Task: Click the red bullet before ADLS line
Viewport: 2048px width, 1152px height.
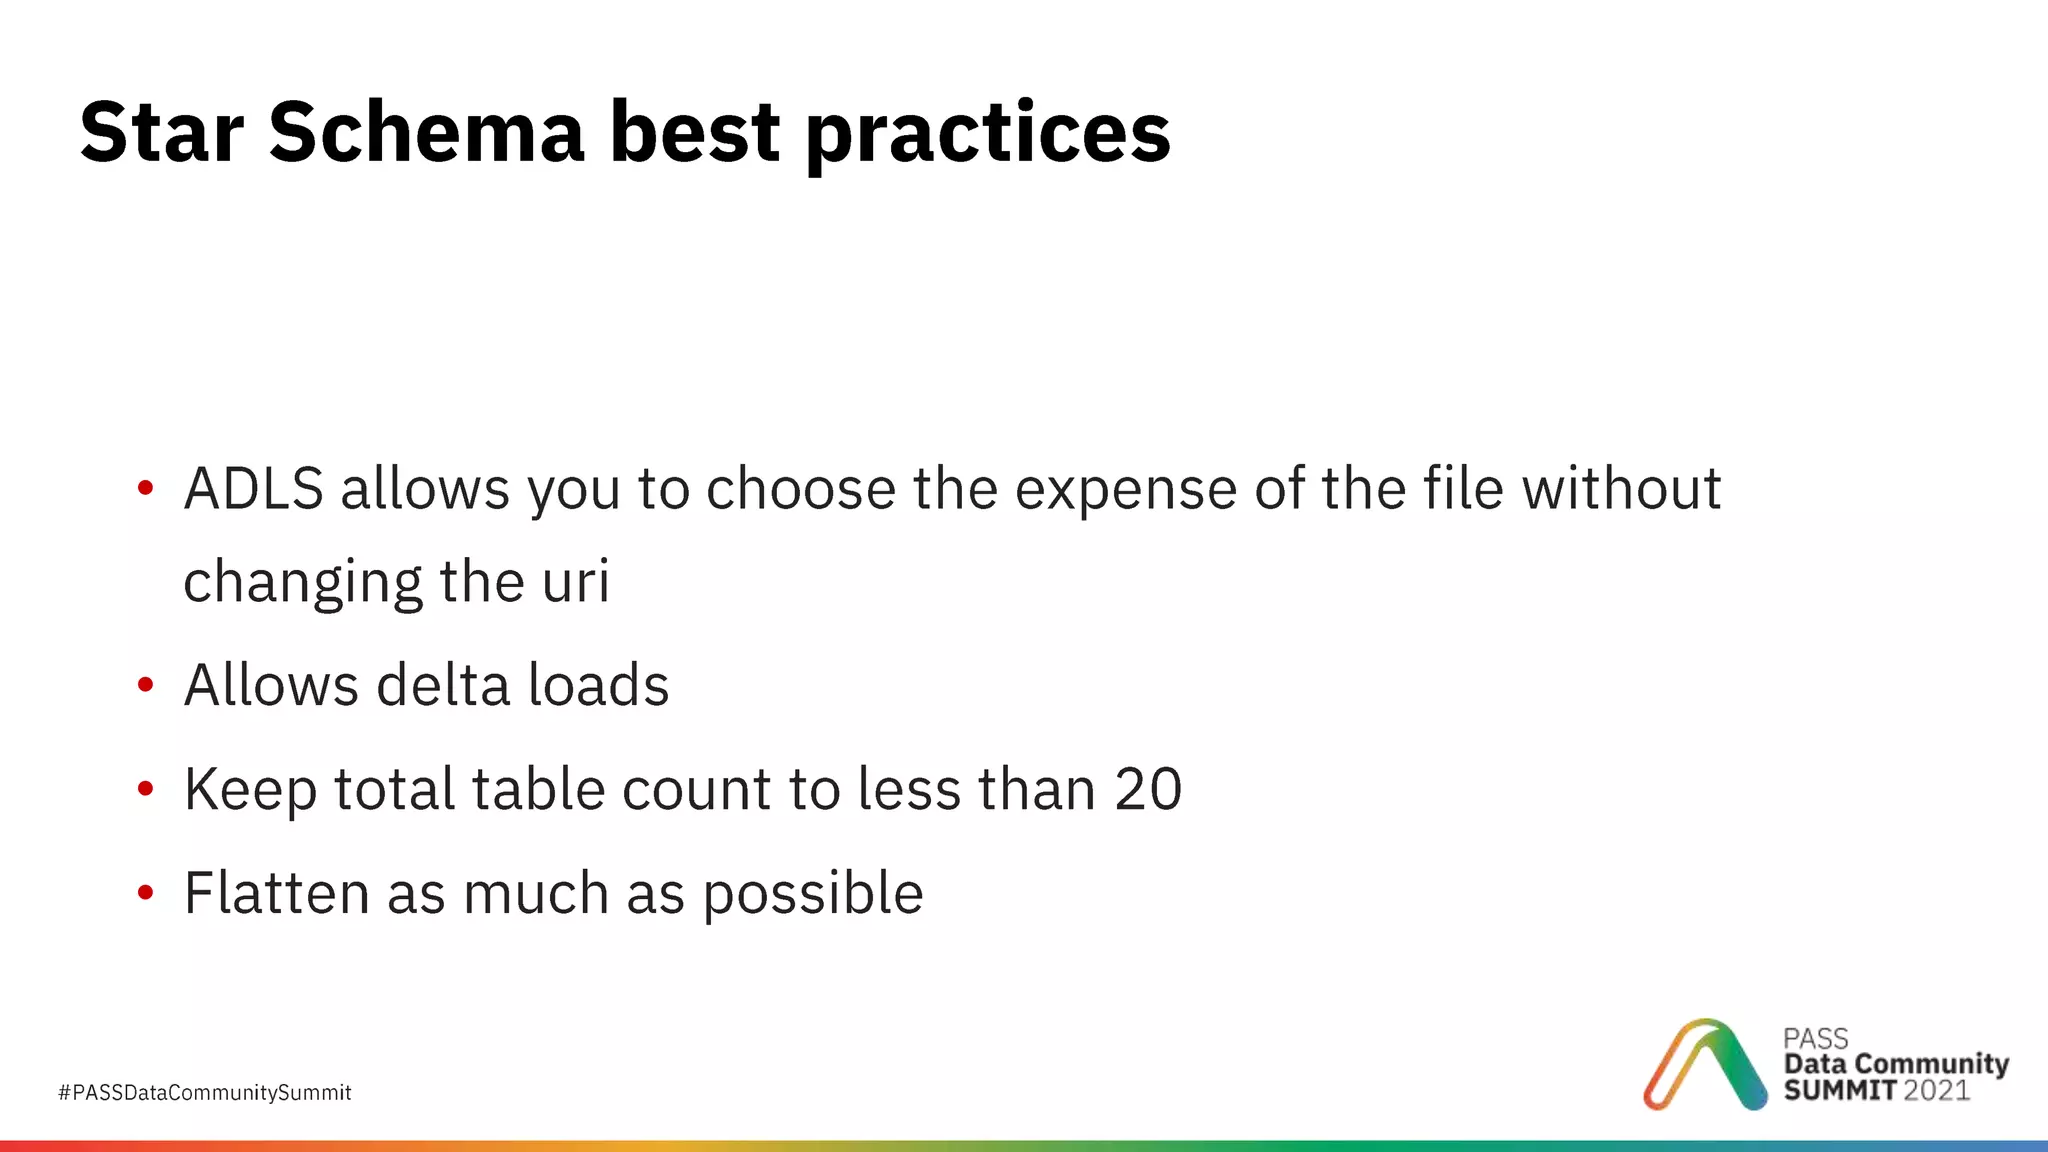Action: [146, 488]
